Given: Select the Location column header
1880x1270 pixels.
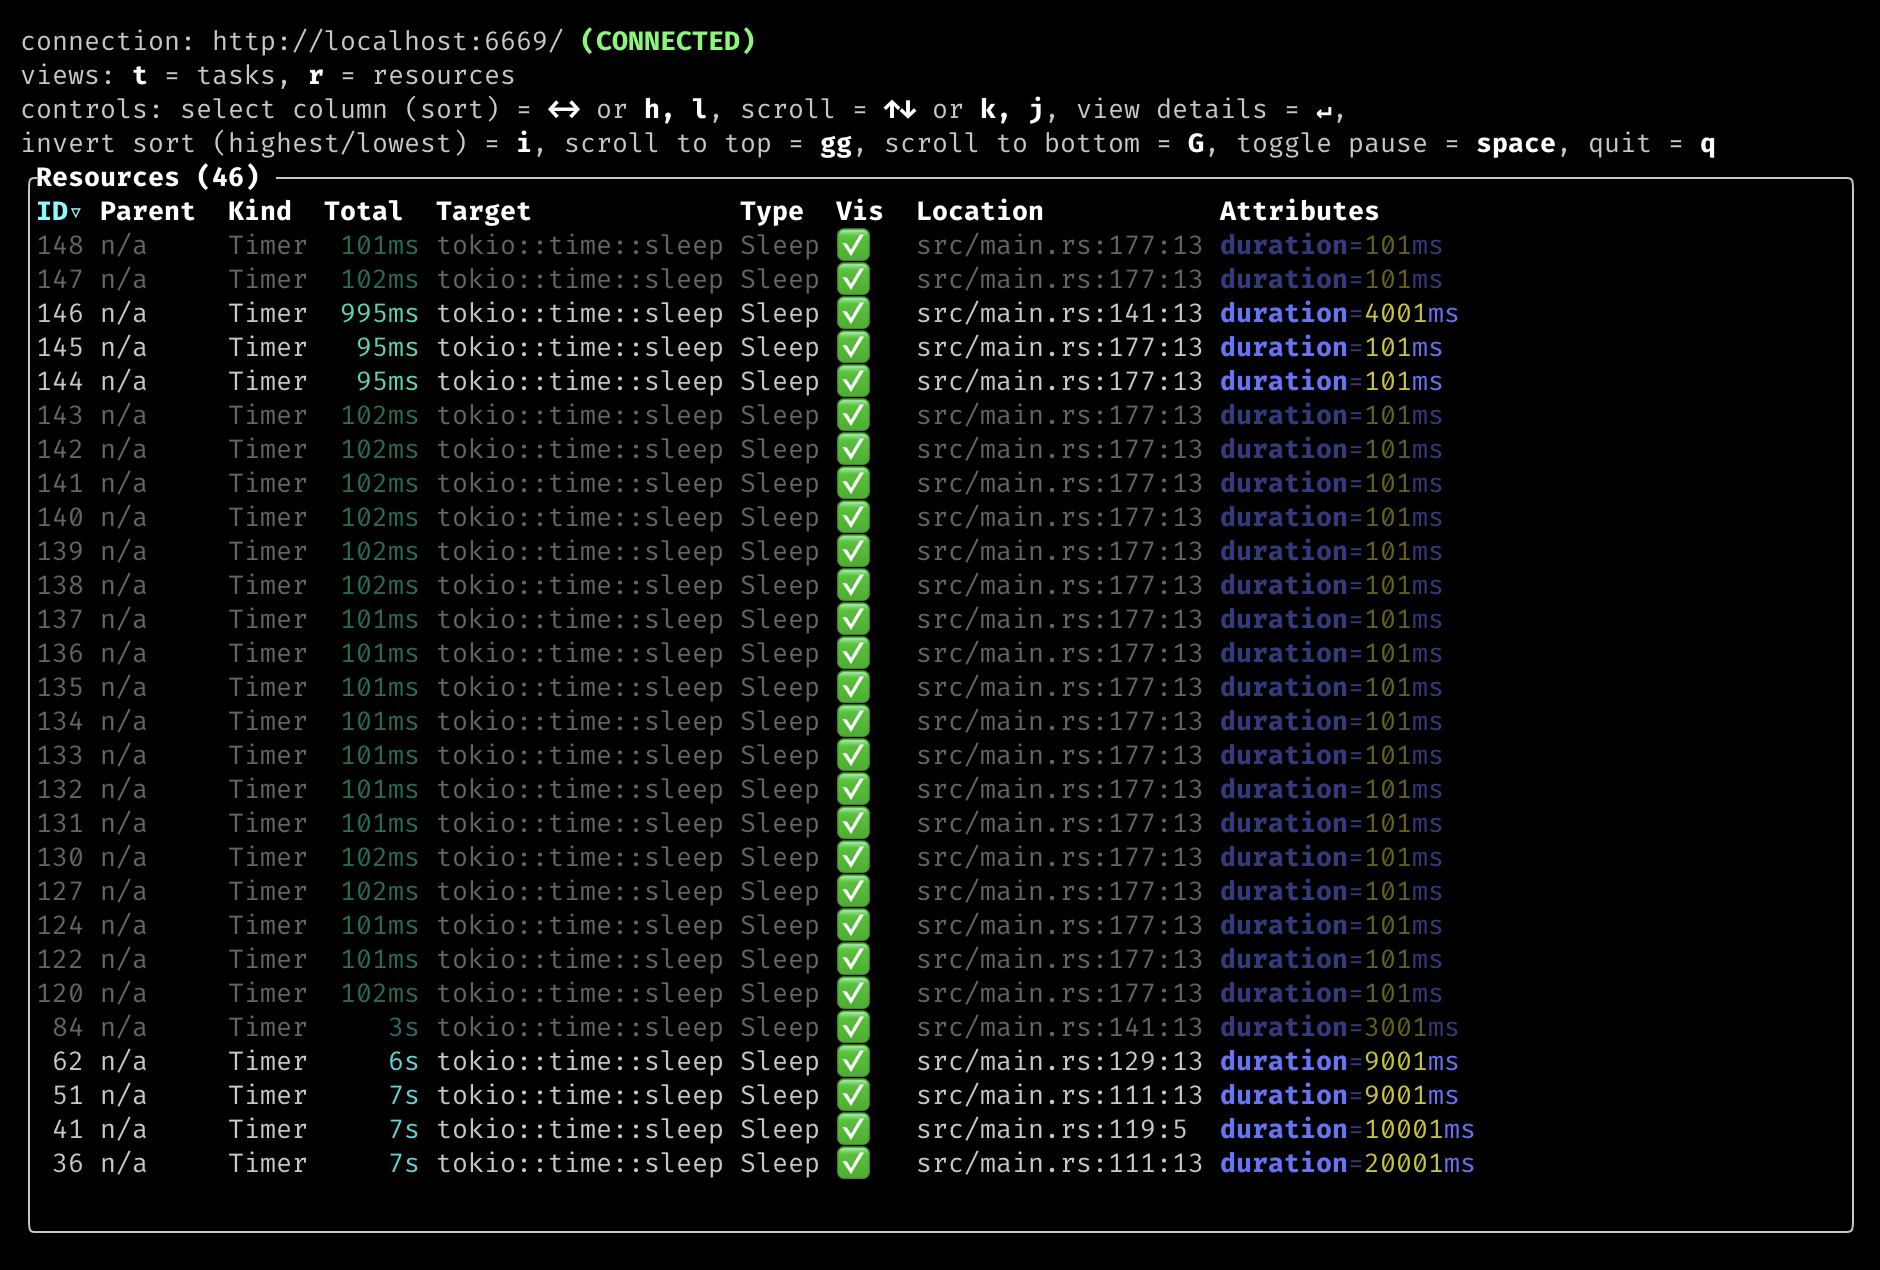Looking at the screenshot, I should pos(980,211).
